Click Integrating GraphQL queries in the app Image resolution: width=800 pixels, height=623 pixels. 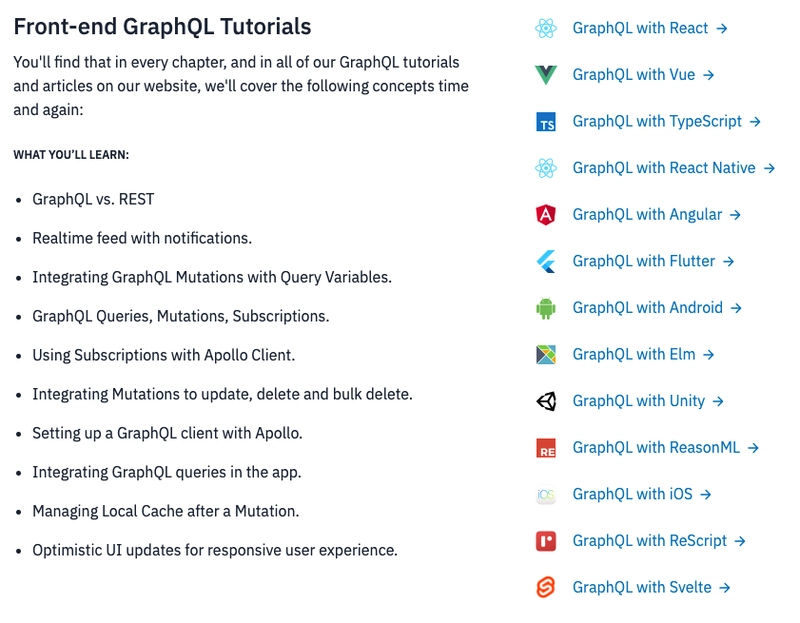(x=167, y=472)
